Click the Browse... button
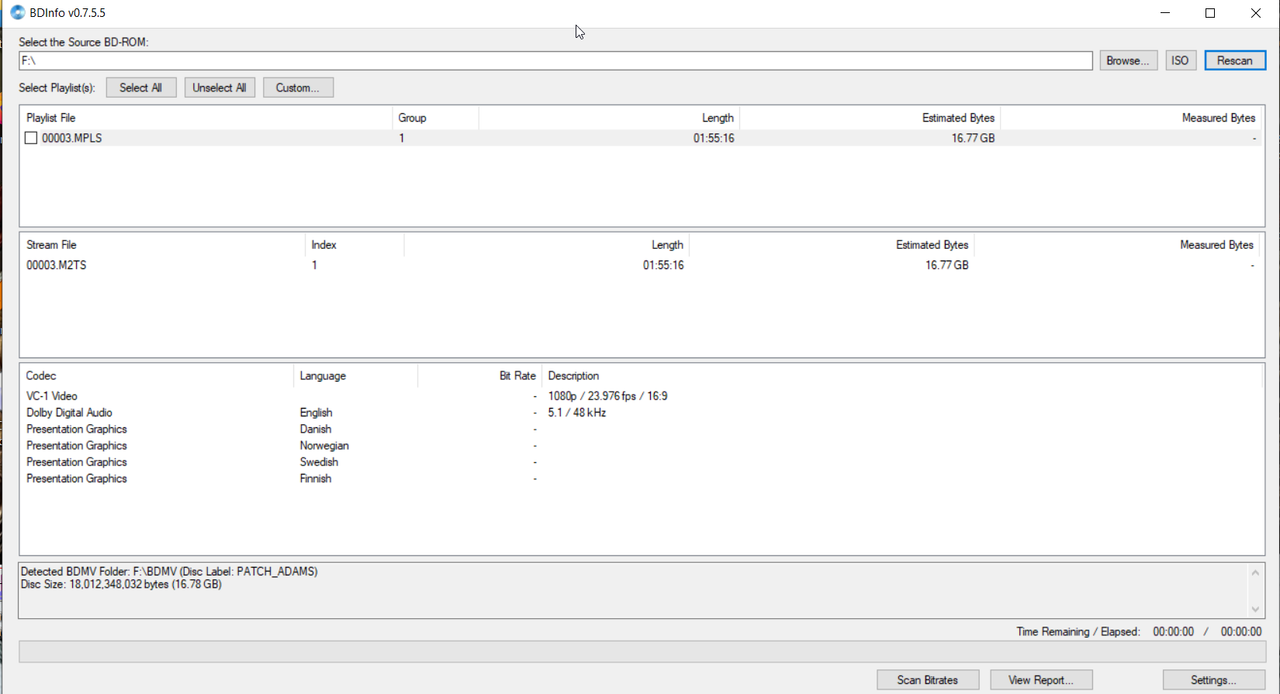 click(x=1129, y=60)
